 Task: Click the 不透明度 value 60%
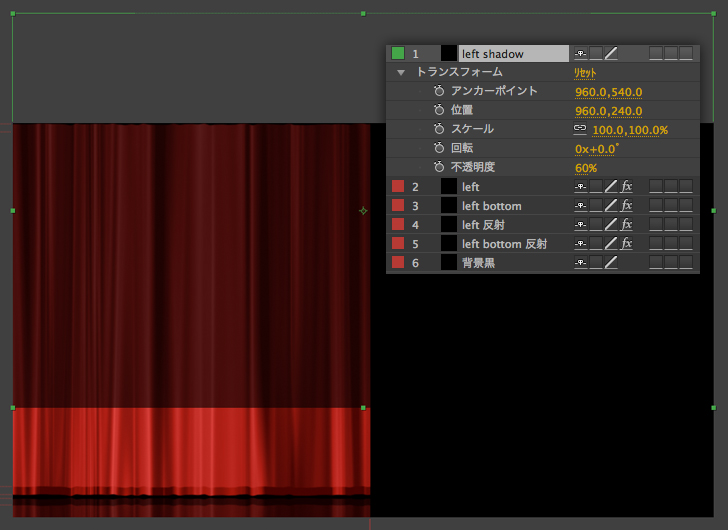click(586, 168)
